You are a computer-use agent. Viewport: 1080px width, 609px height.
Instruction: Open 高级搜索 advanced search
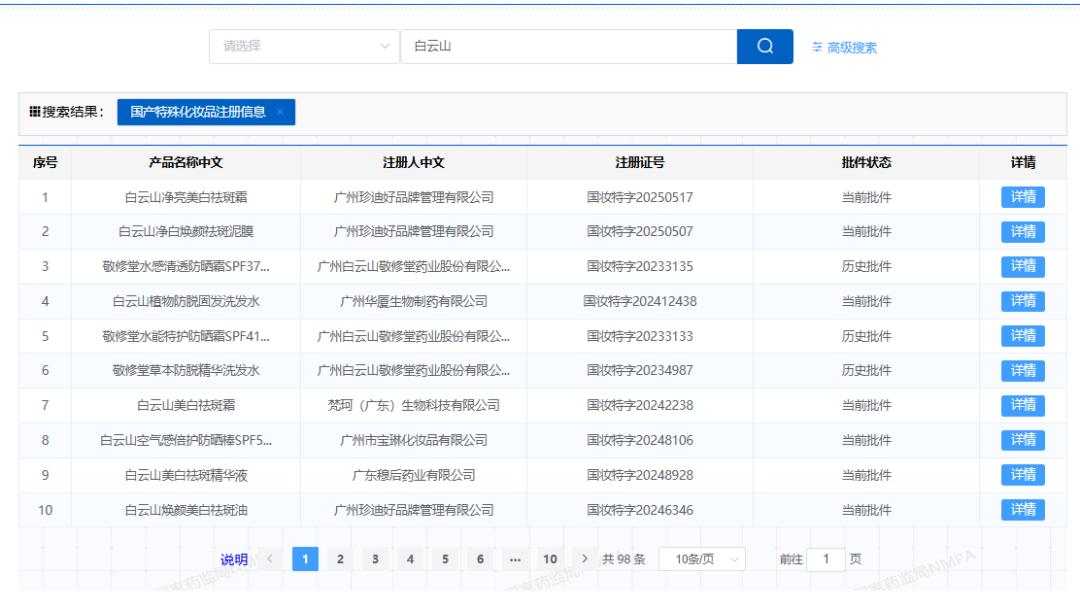pos(845,47)
